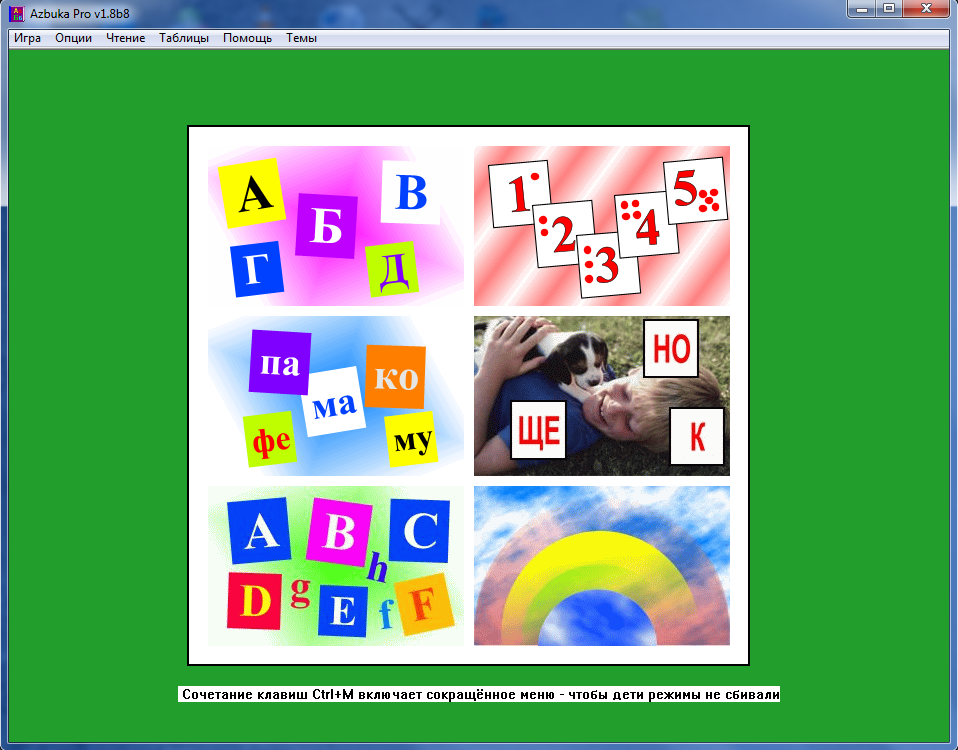
Task: Select the boy with puppy picture
Action: pyautogui.click(x=602, y=396)
